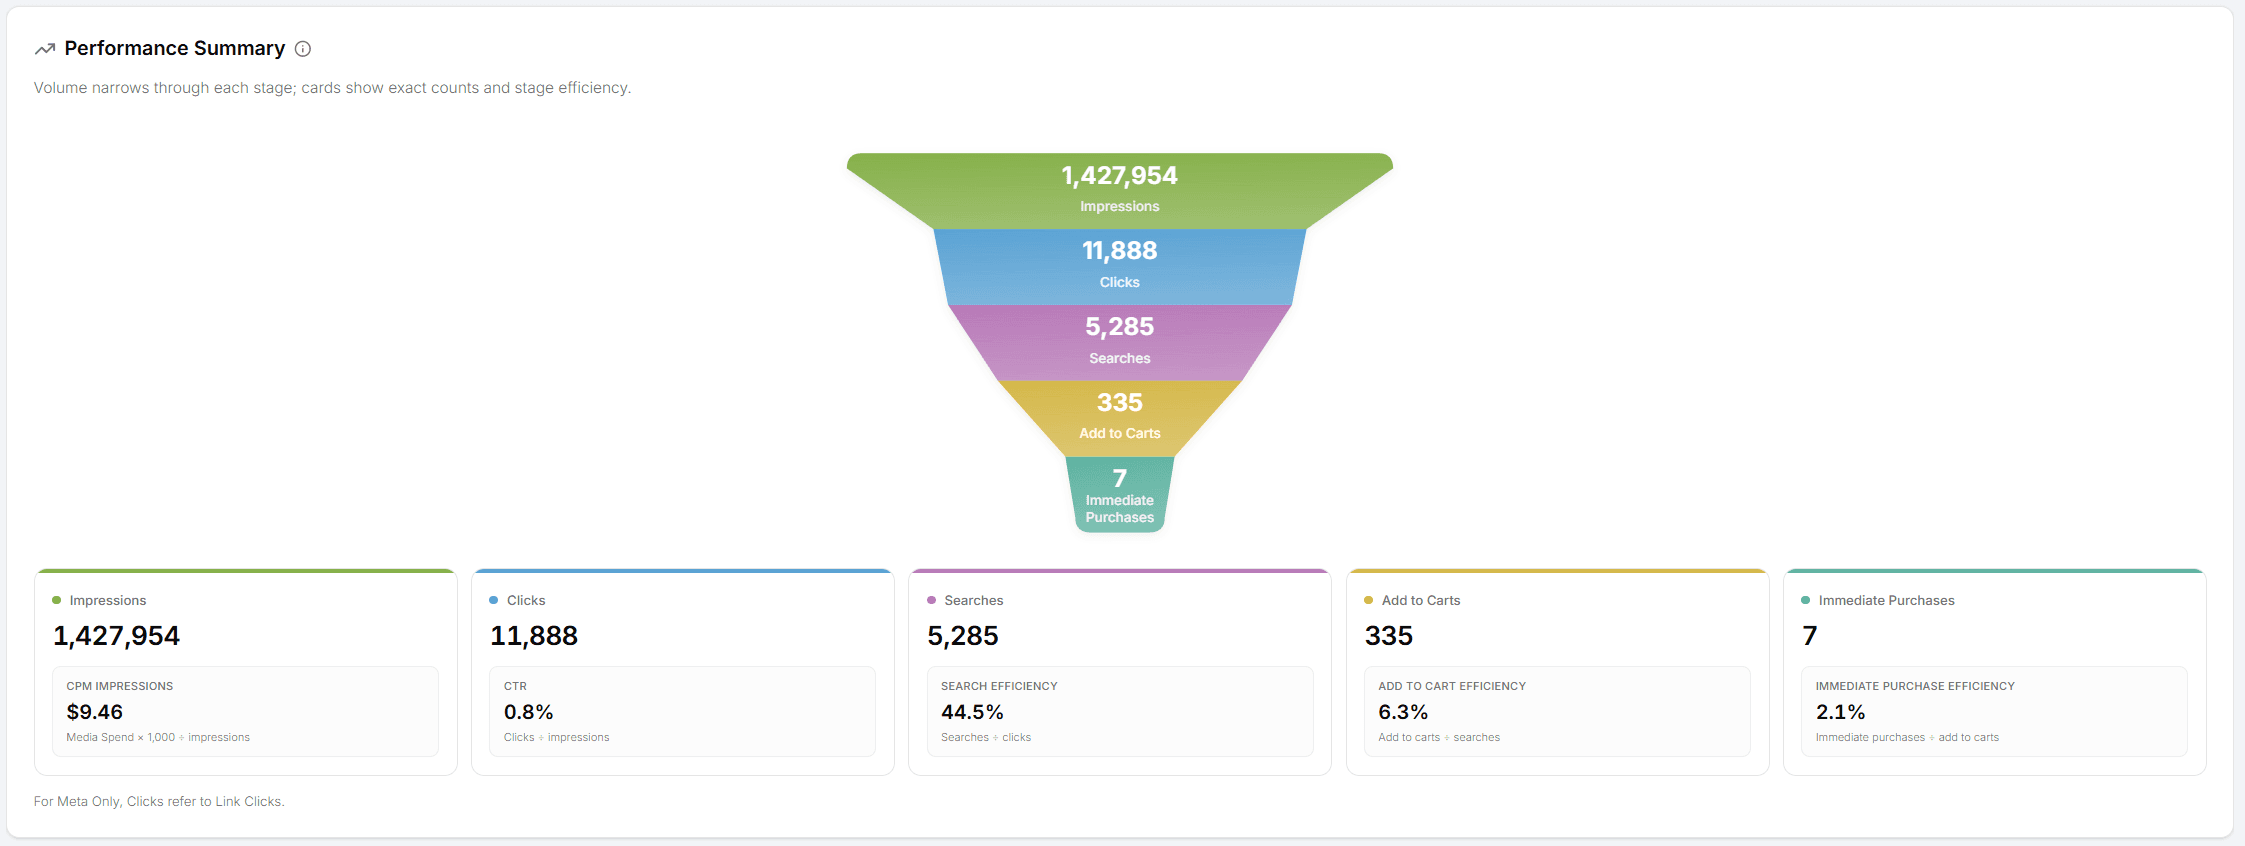Select the yellow Add to Carts funnel segment

(1120, 419)
